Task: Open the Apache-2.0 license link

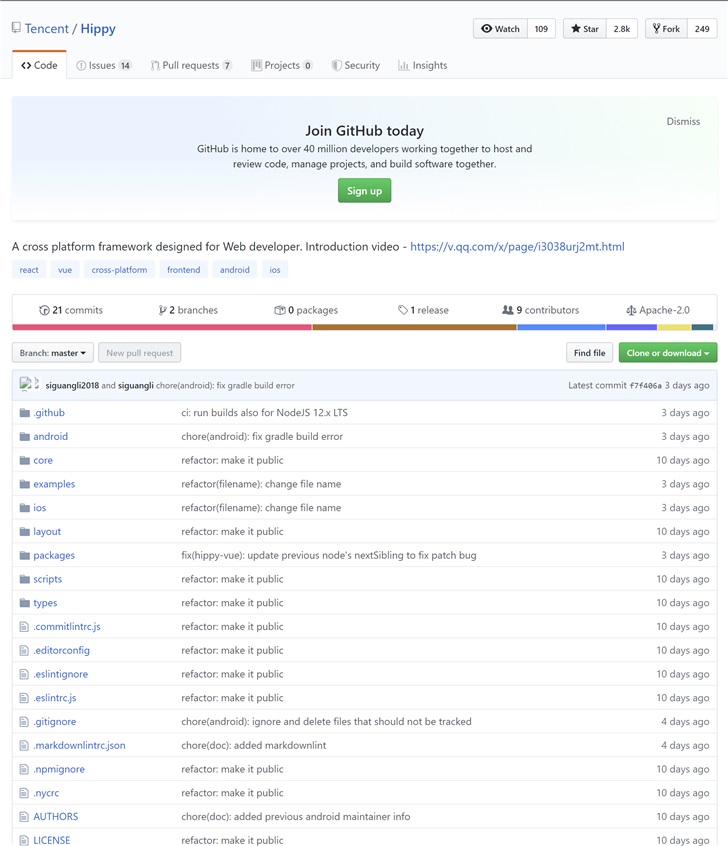Action: pos(658,310)
